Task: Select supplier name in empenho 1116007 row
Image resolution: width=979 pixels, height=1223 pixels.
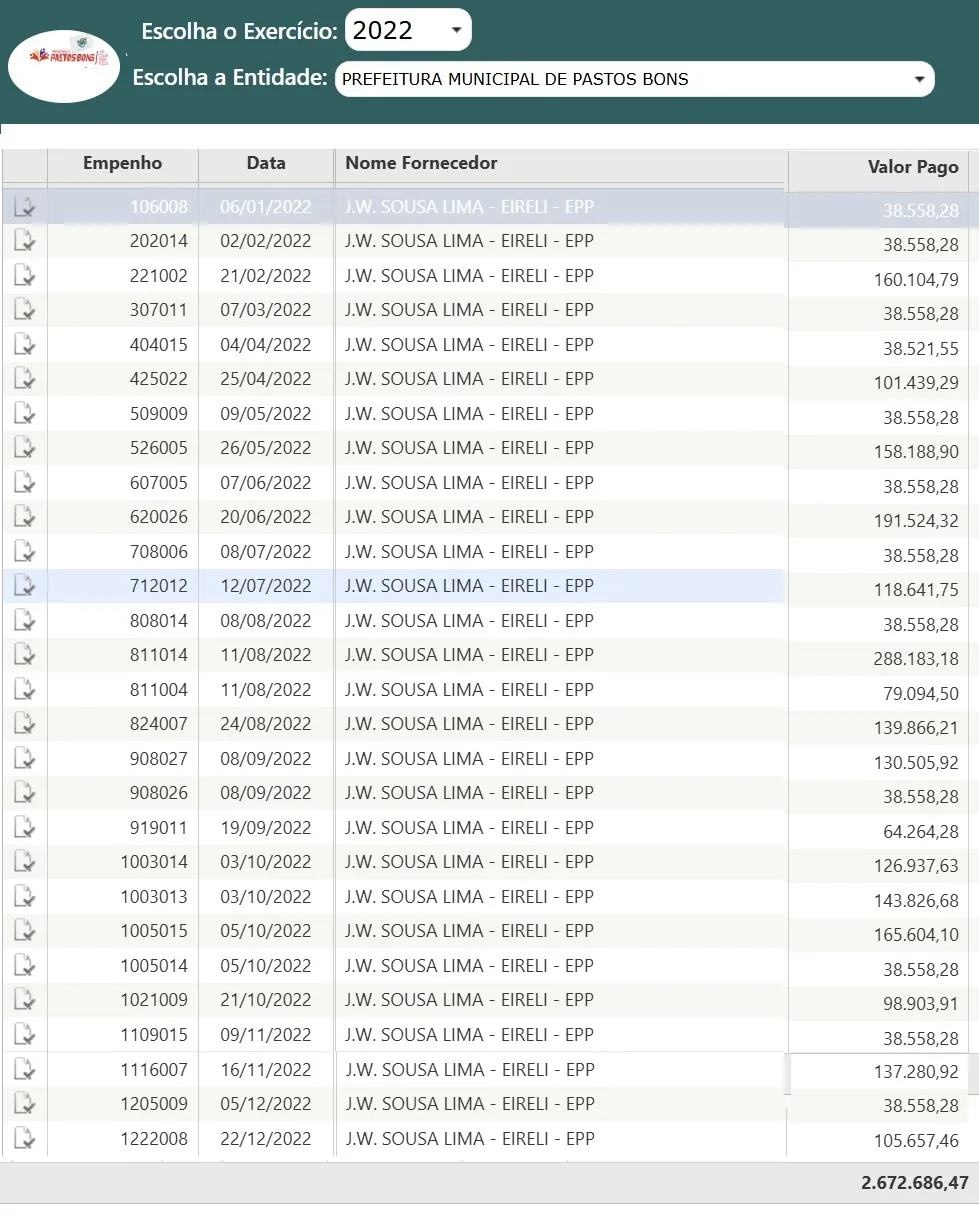Action: click(469, 1070)
